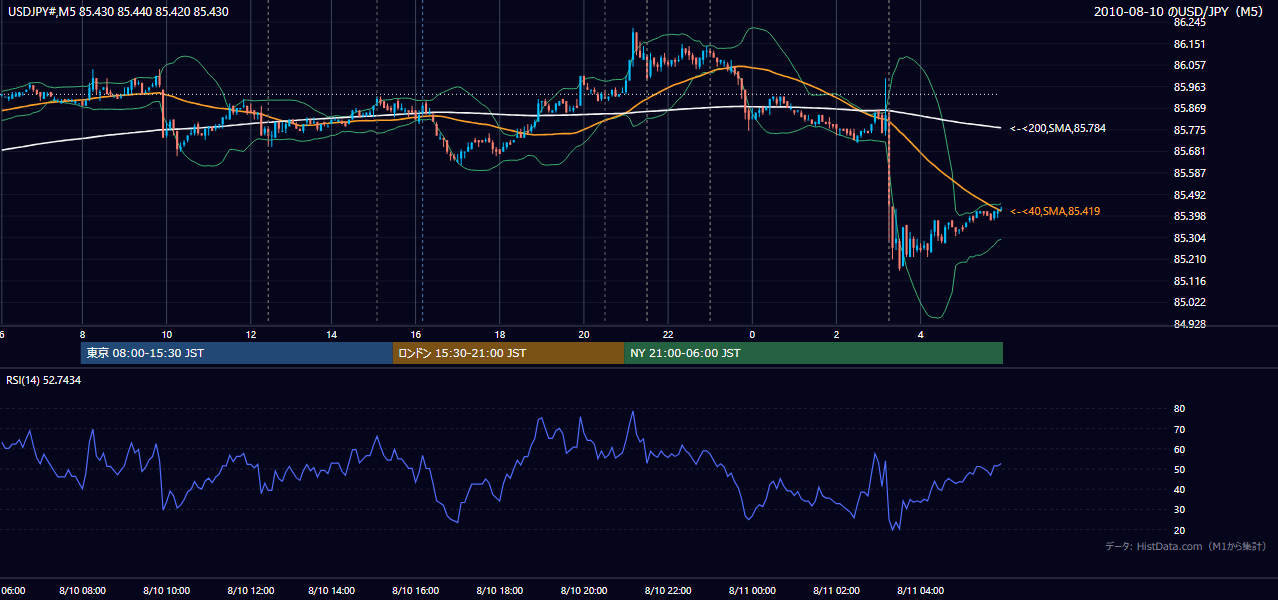This screenshot has width=1278, height=600.
Task: Click hour label 2 below the price chart
Action: pos(836,335)
